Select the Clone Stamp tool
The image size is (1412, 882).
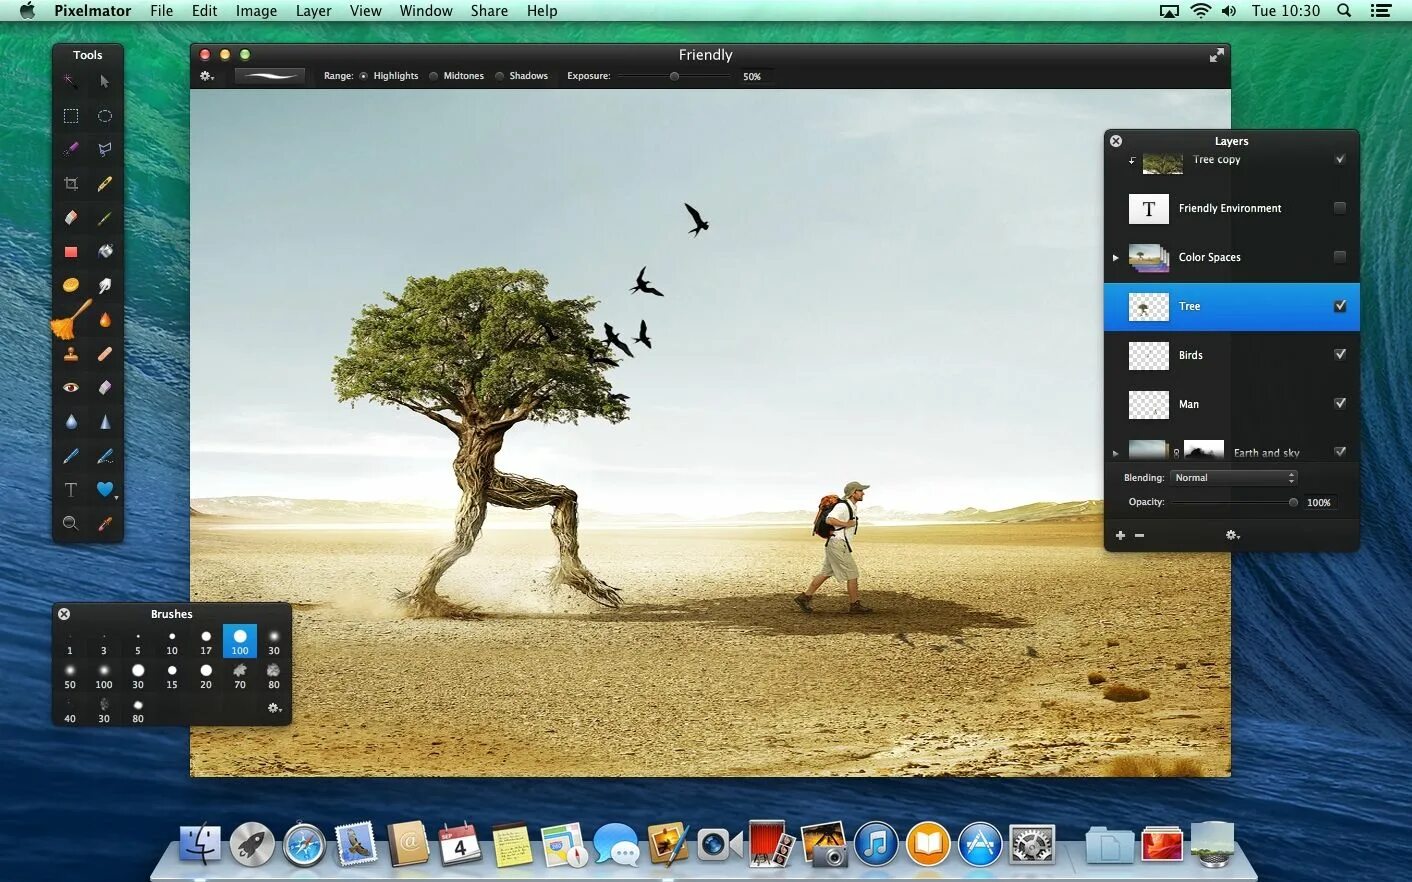[x=71, y=354]
